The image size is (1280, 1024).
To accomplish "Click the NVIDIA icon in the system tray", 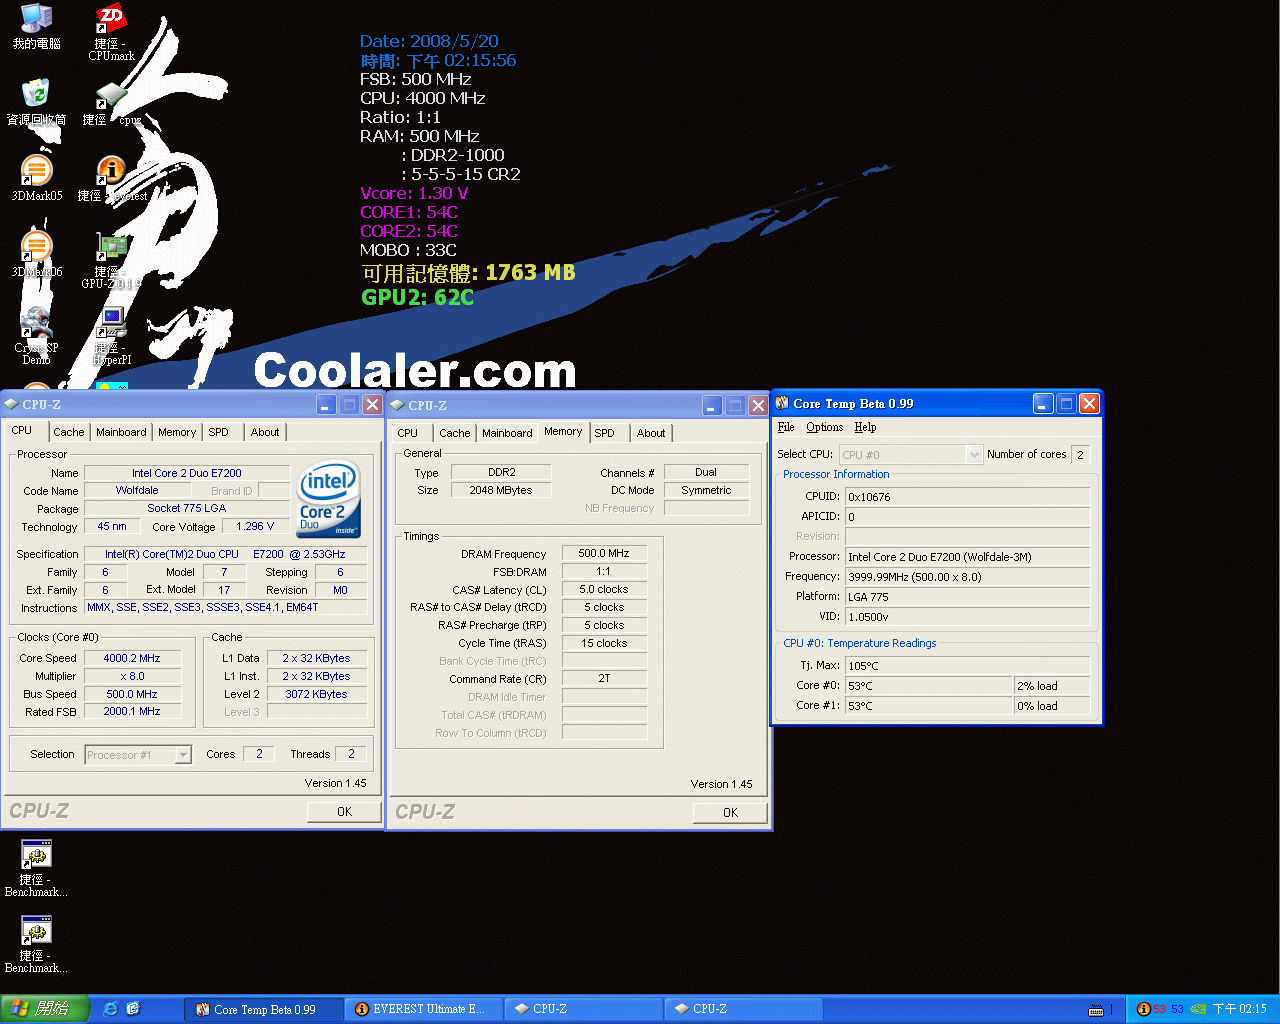I will click(x=1198, y=1009).
